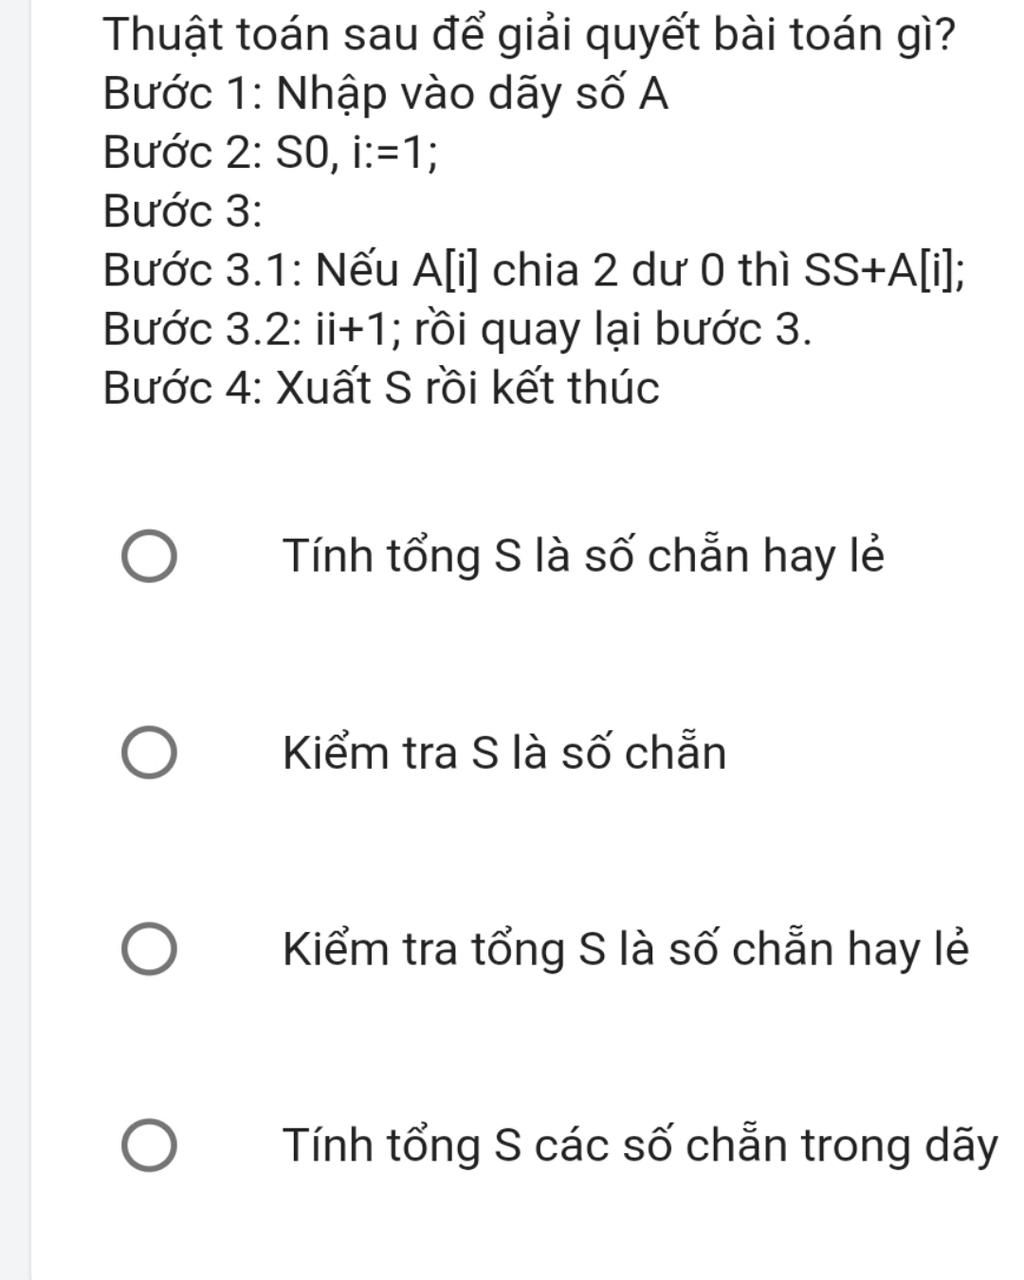Choose the 'Kiểm tra S là số chẵn' radio button
1024x1280 pixels.
(150, 753)
